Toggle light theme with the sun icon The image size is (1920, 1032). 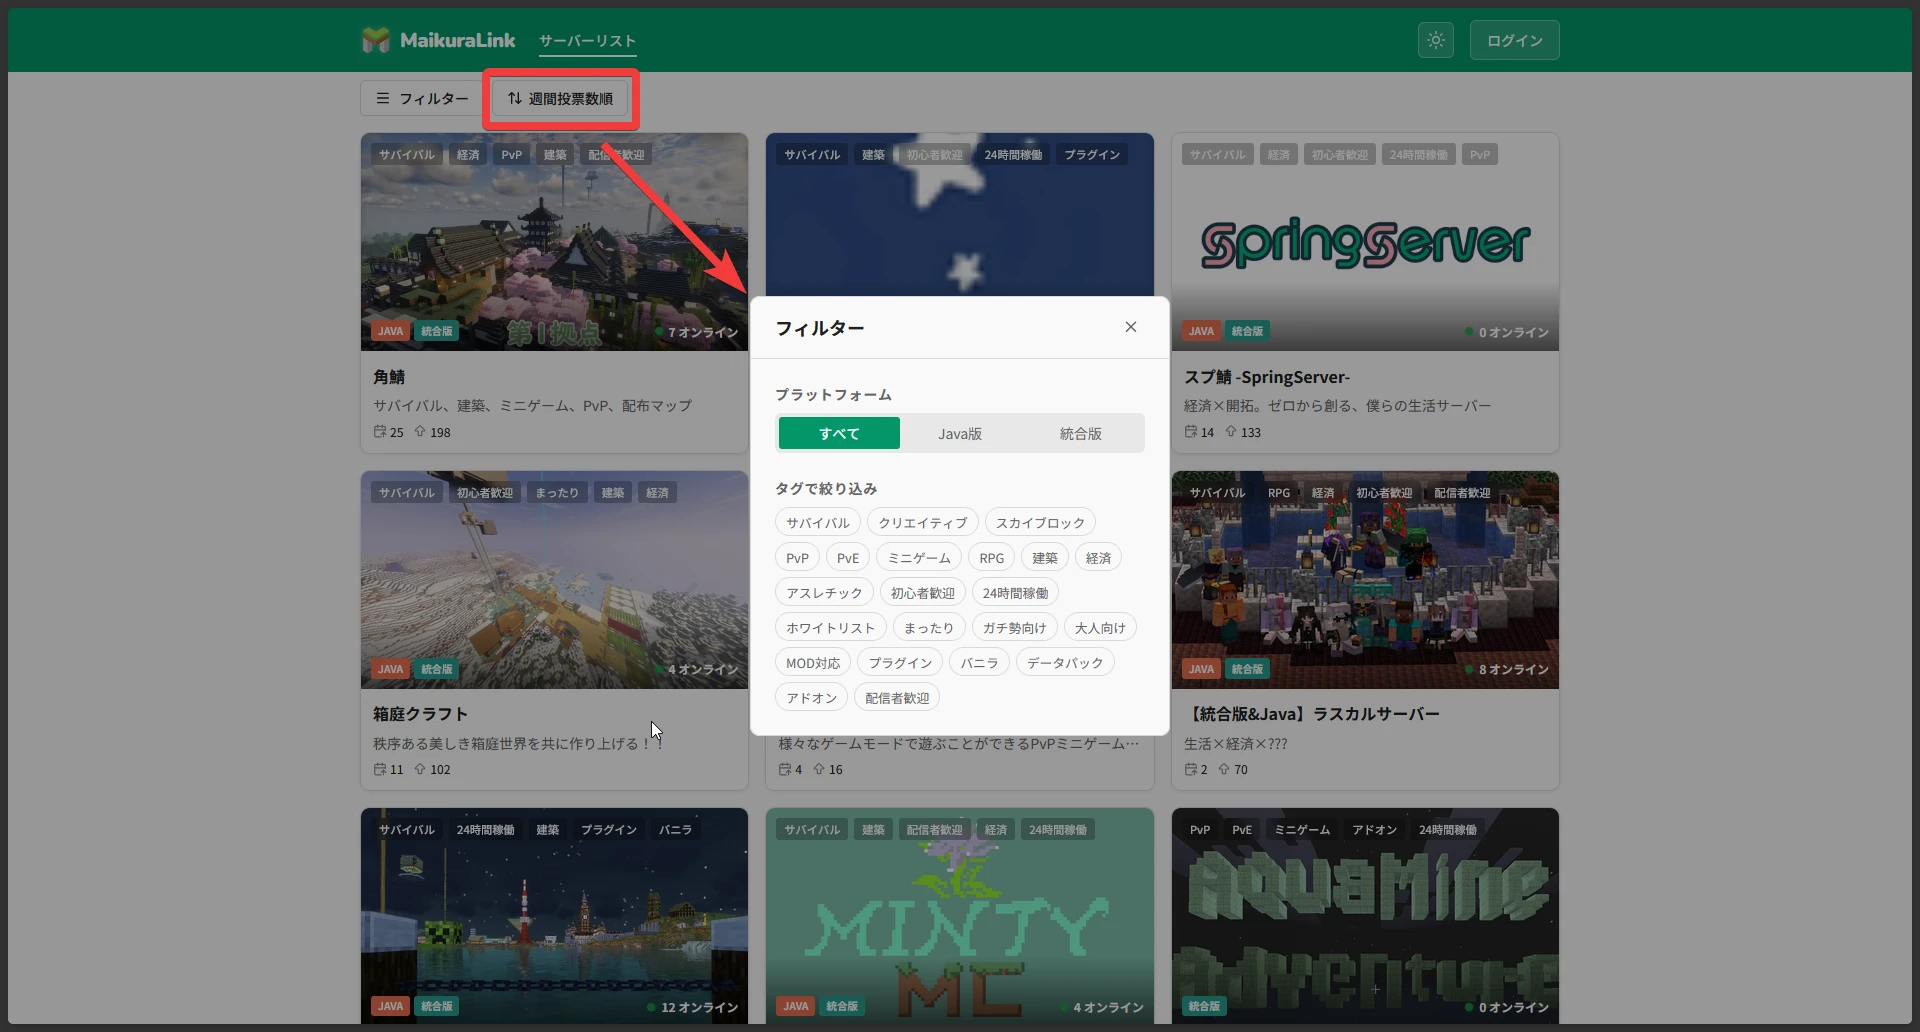pyautogui.click(x=1435, y=39)
